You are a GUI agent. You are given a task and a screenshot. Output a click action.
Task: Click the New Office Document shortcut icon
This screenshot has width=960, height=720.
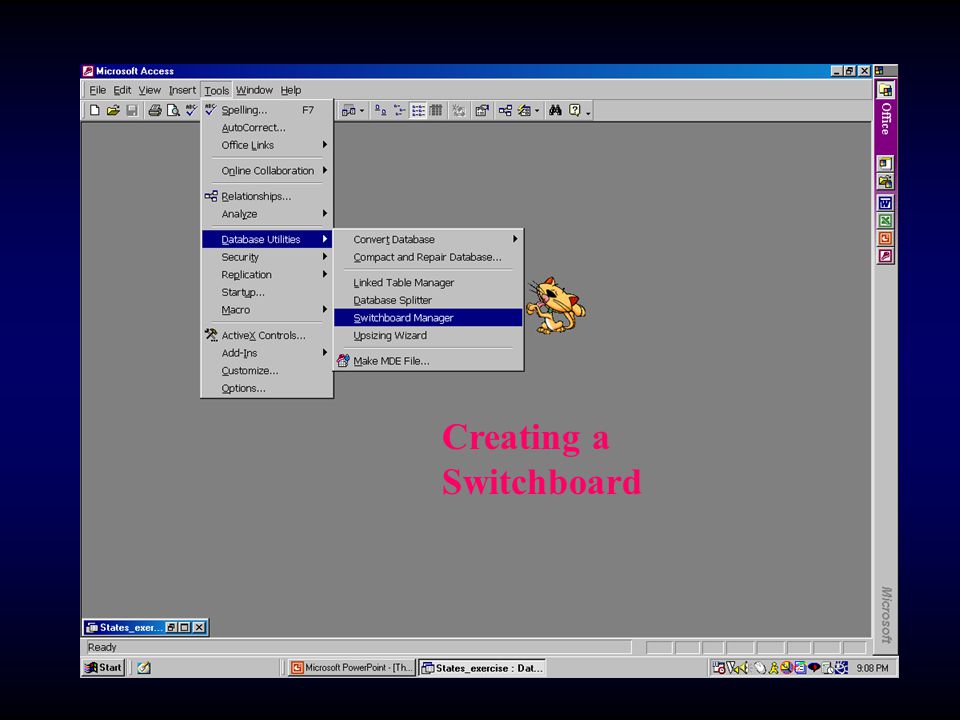pos(885,163)
